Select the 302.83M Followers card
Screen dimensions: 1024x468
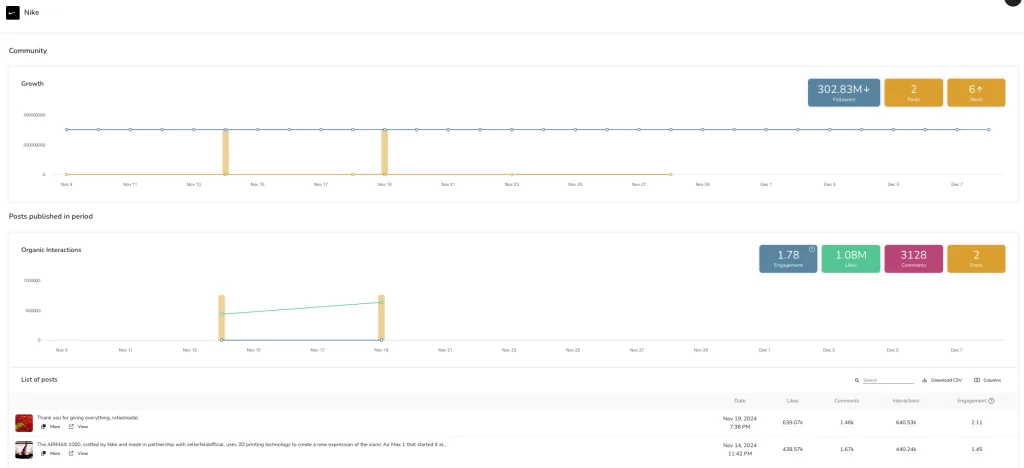(x=844, y=93)
